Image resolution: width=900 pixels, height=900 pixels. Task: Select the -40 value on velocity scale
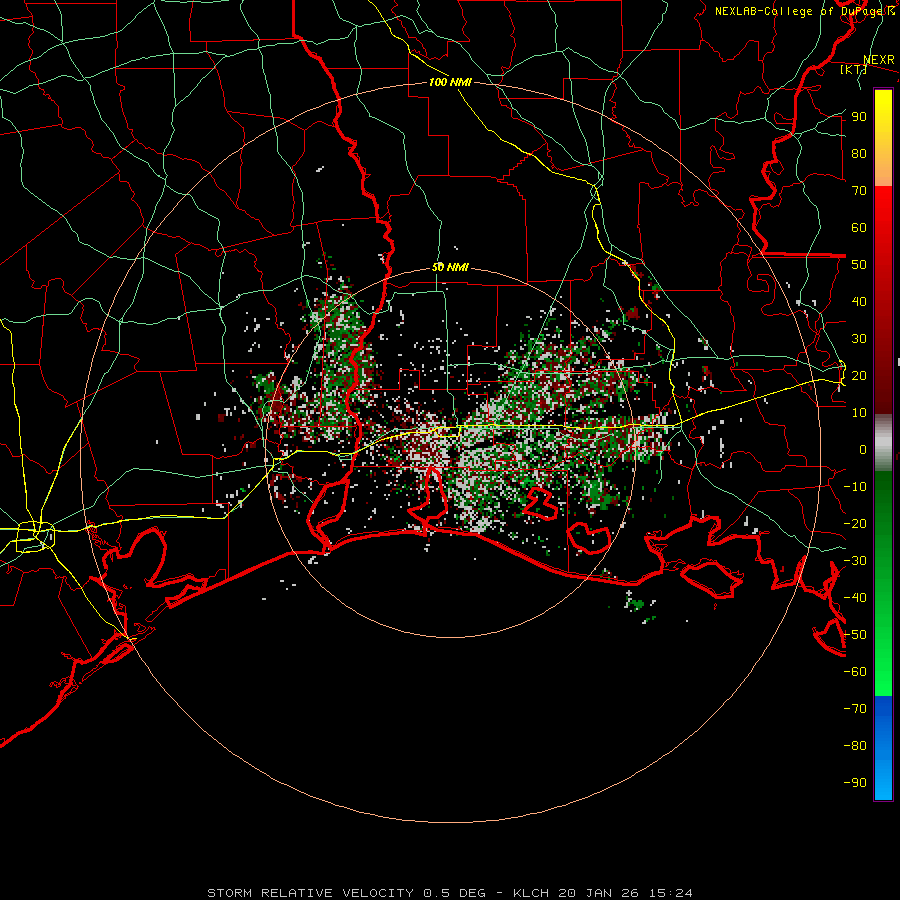click(x=855, y=598)
